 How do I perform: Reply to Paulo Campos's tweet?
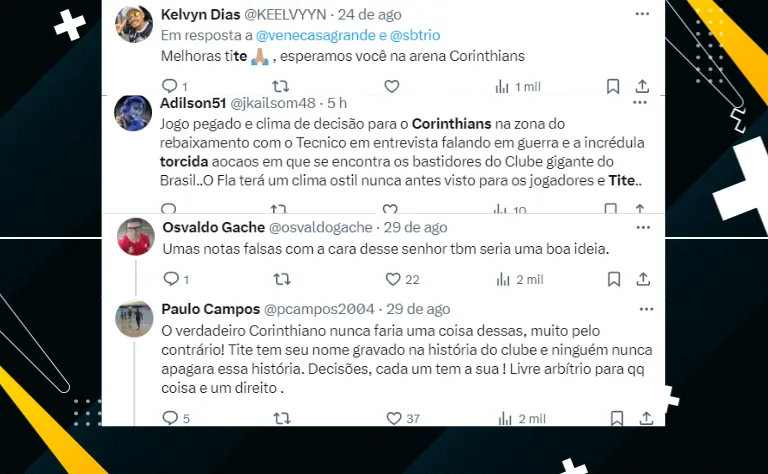[170, 418]
